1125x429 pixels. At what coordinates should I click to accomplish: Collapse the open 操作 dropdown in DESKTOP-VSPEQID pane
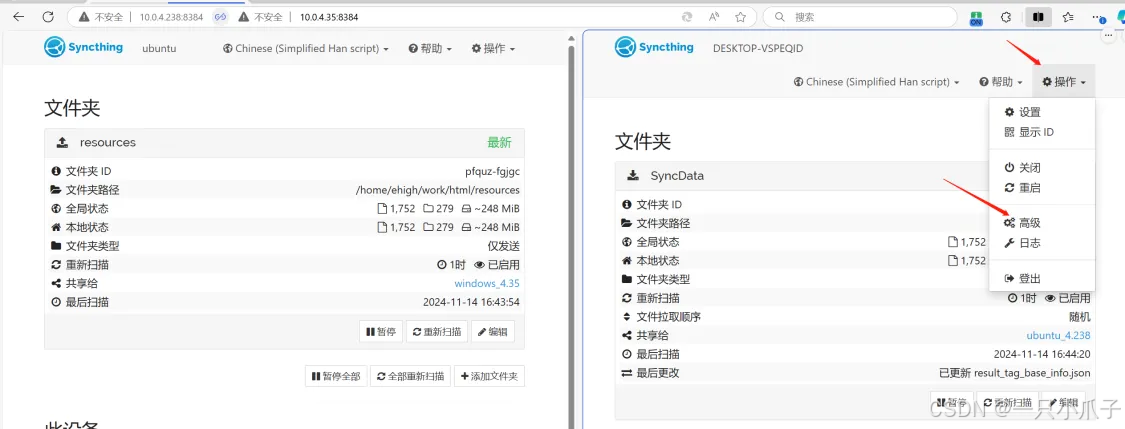click(1064, 82)
